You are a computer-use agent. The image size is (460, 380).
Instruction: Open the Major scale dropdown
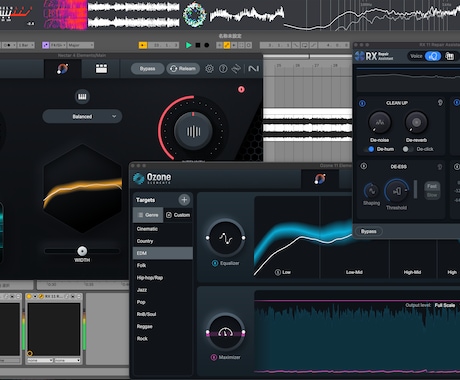[80, 45]
